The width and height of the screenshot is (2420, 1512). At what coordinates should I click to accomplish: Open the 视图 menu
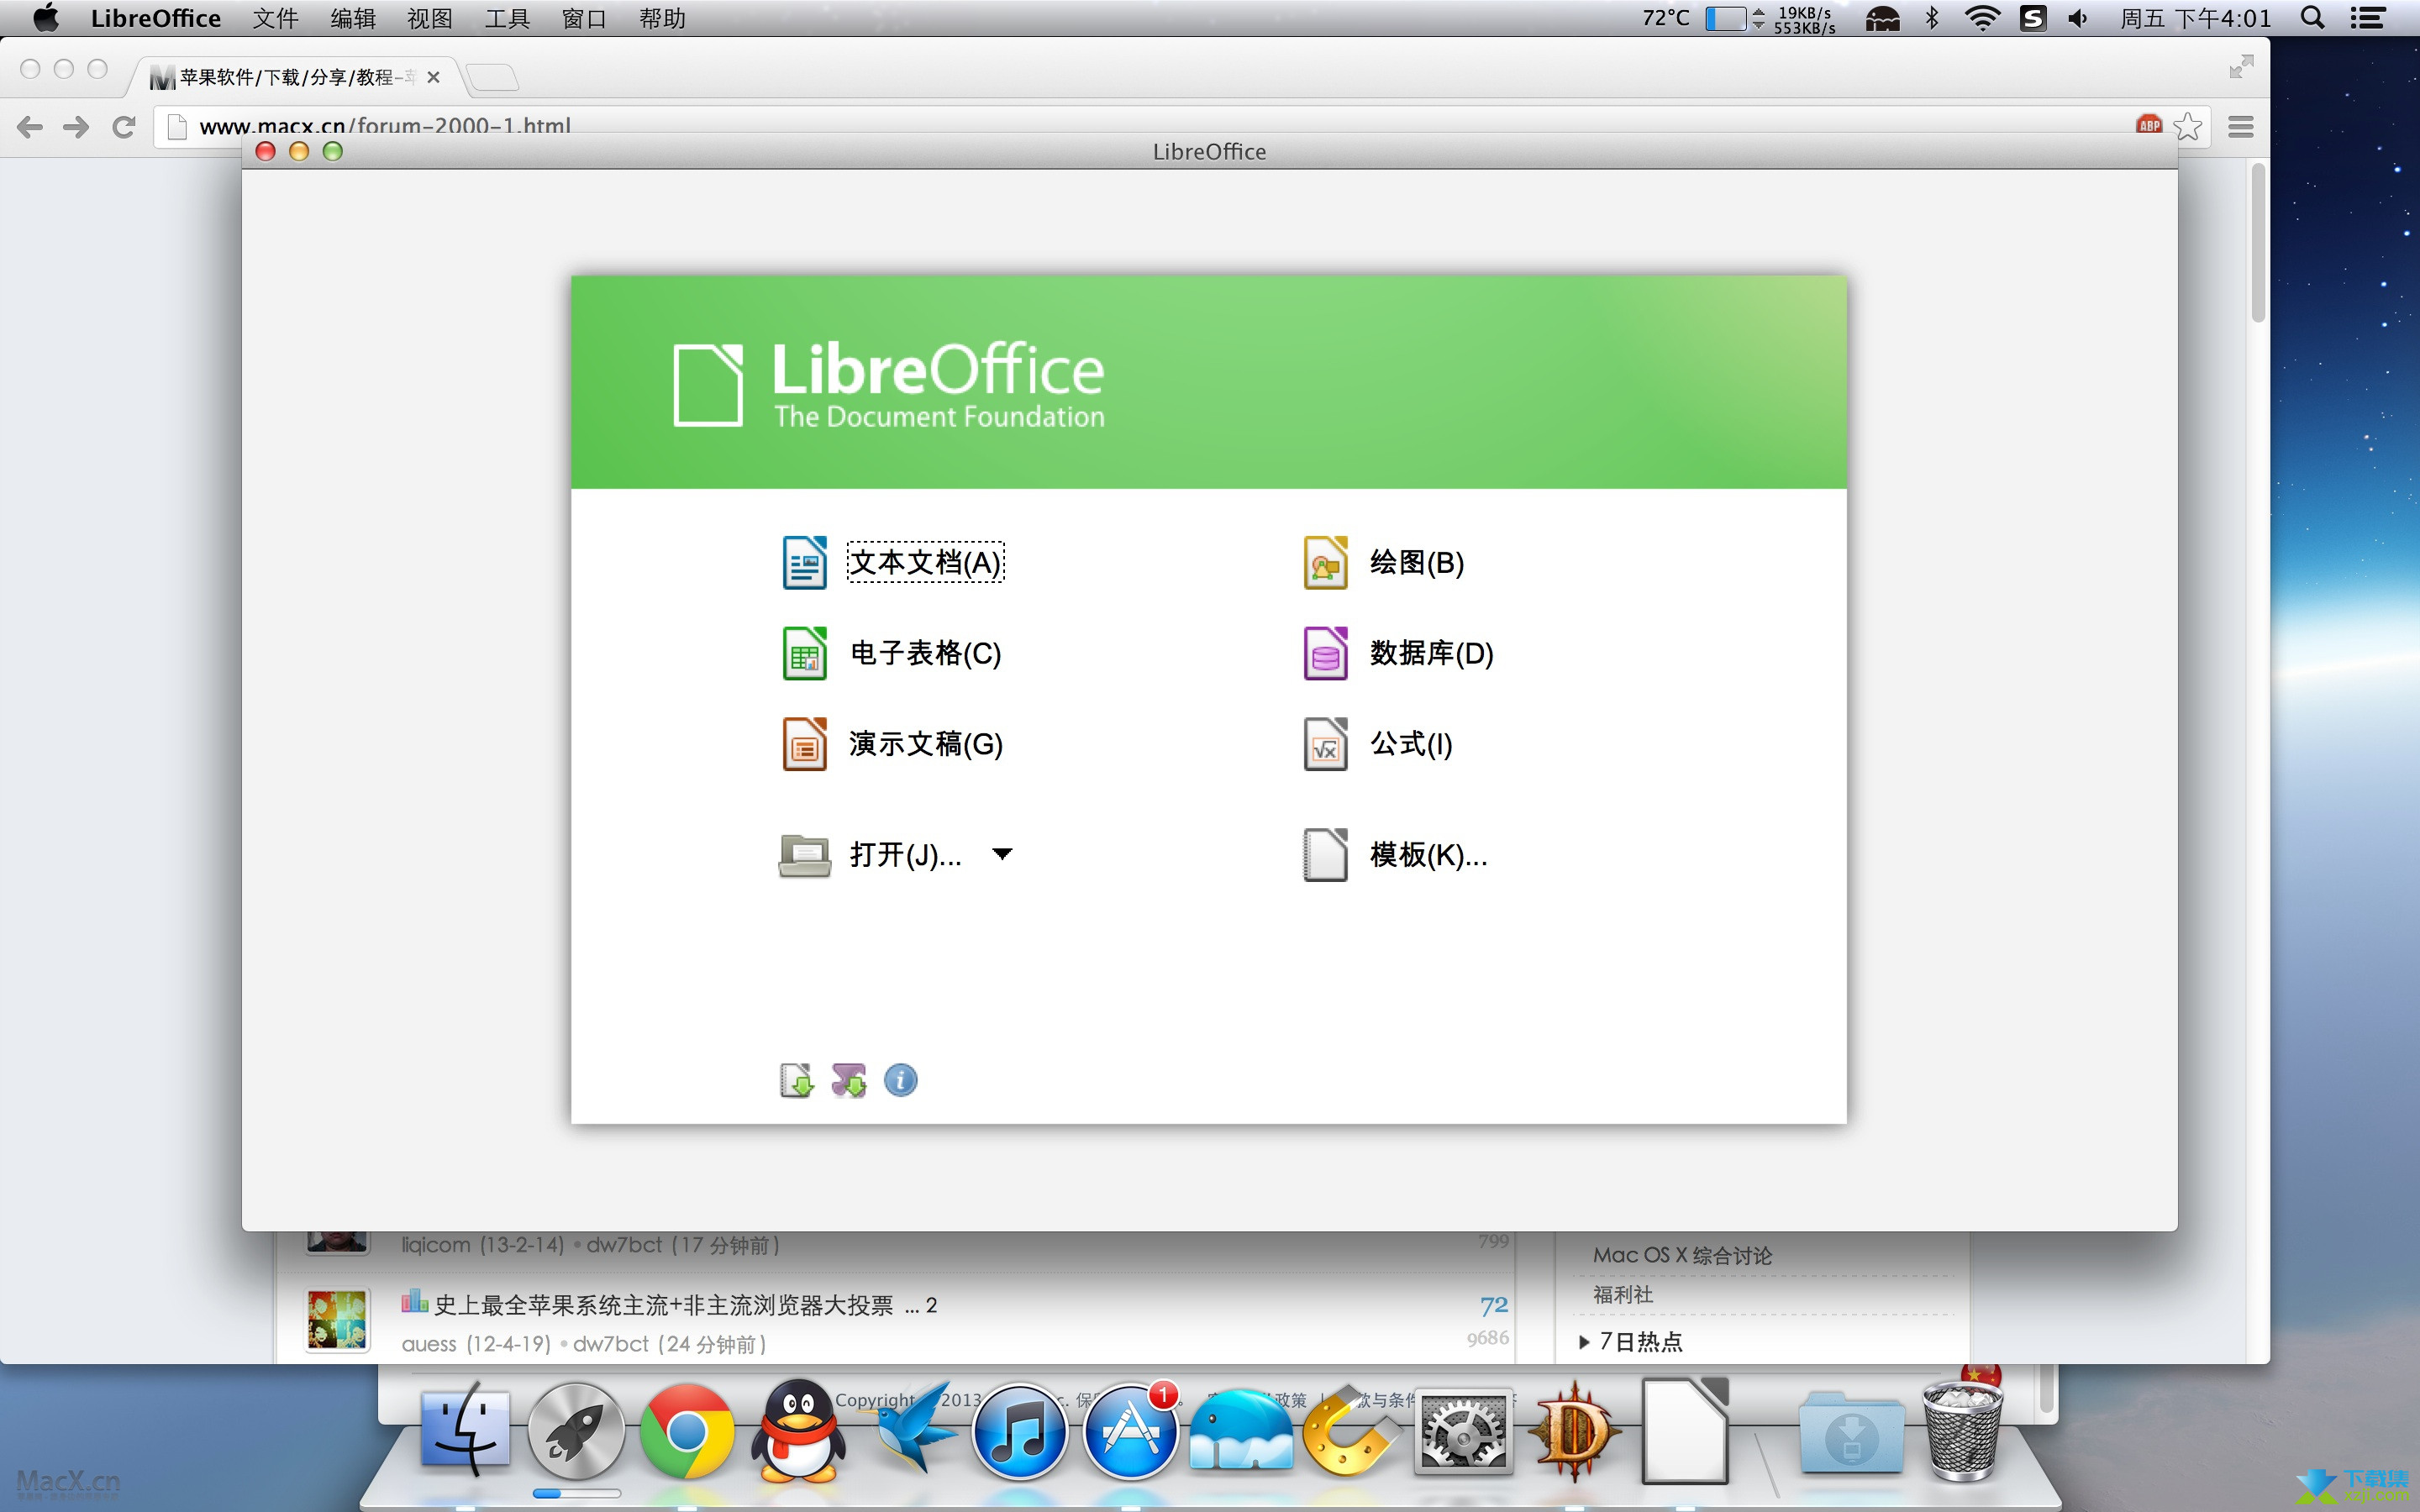[x=429, y=18]
